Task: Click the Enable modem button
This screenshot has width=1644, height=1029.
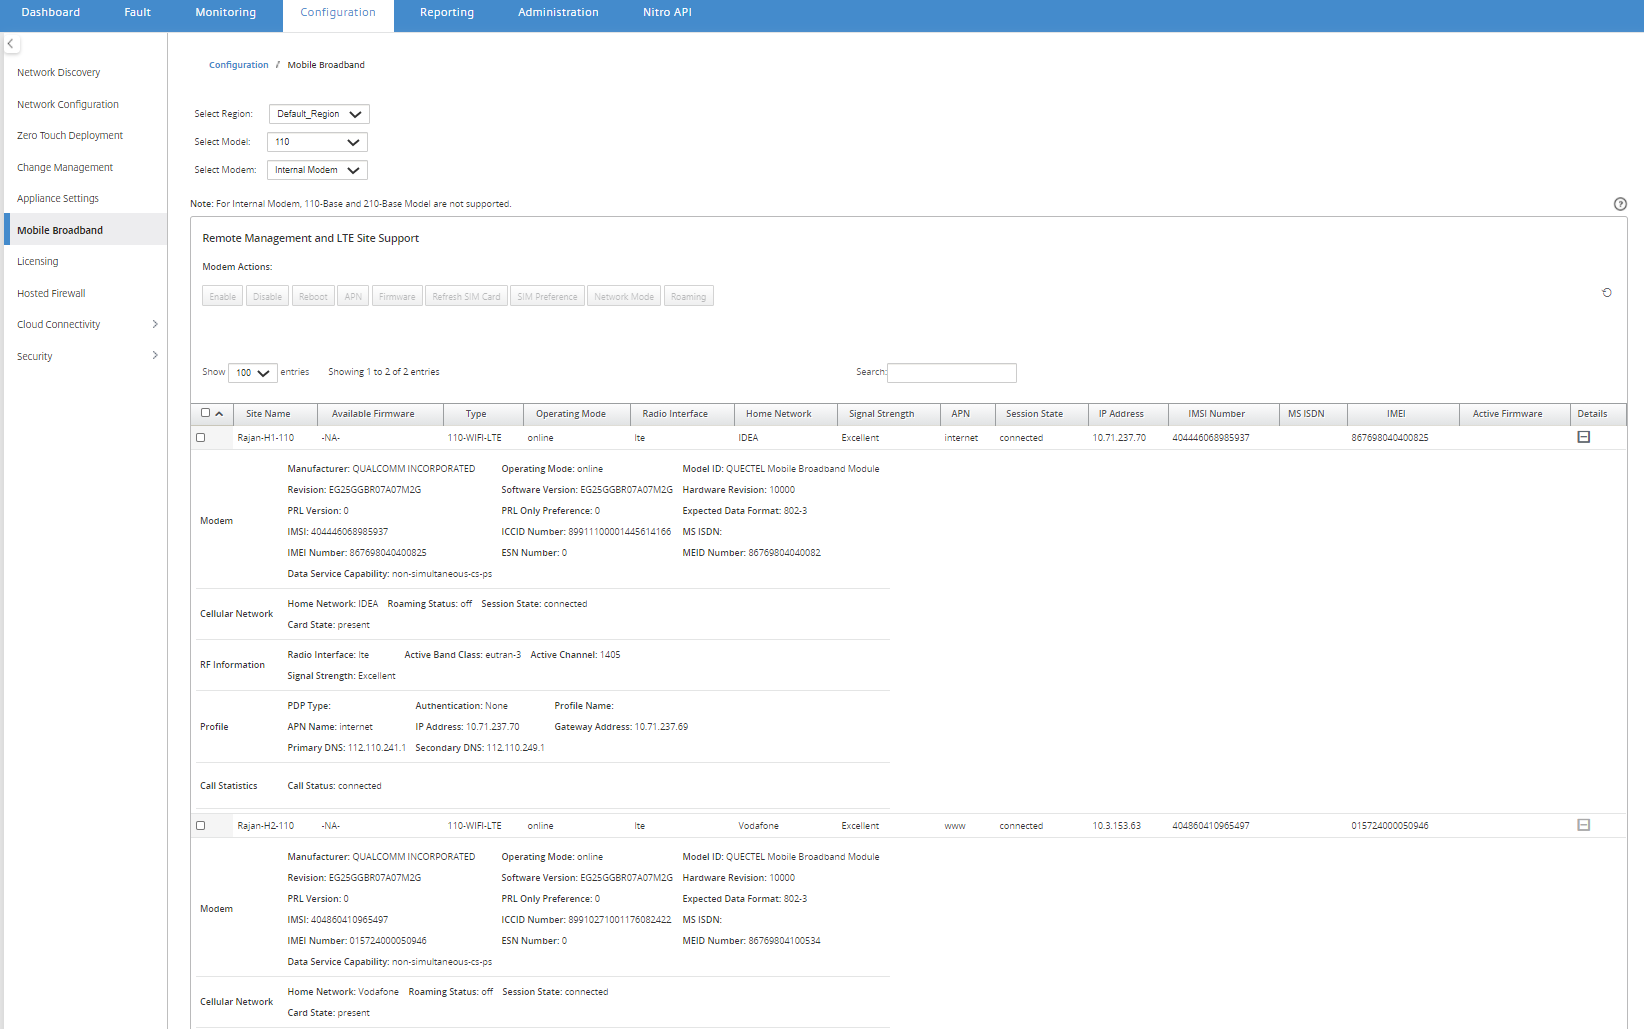Action: coord(223,296)
